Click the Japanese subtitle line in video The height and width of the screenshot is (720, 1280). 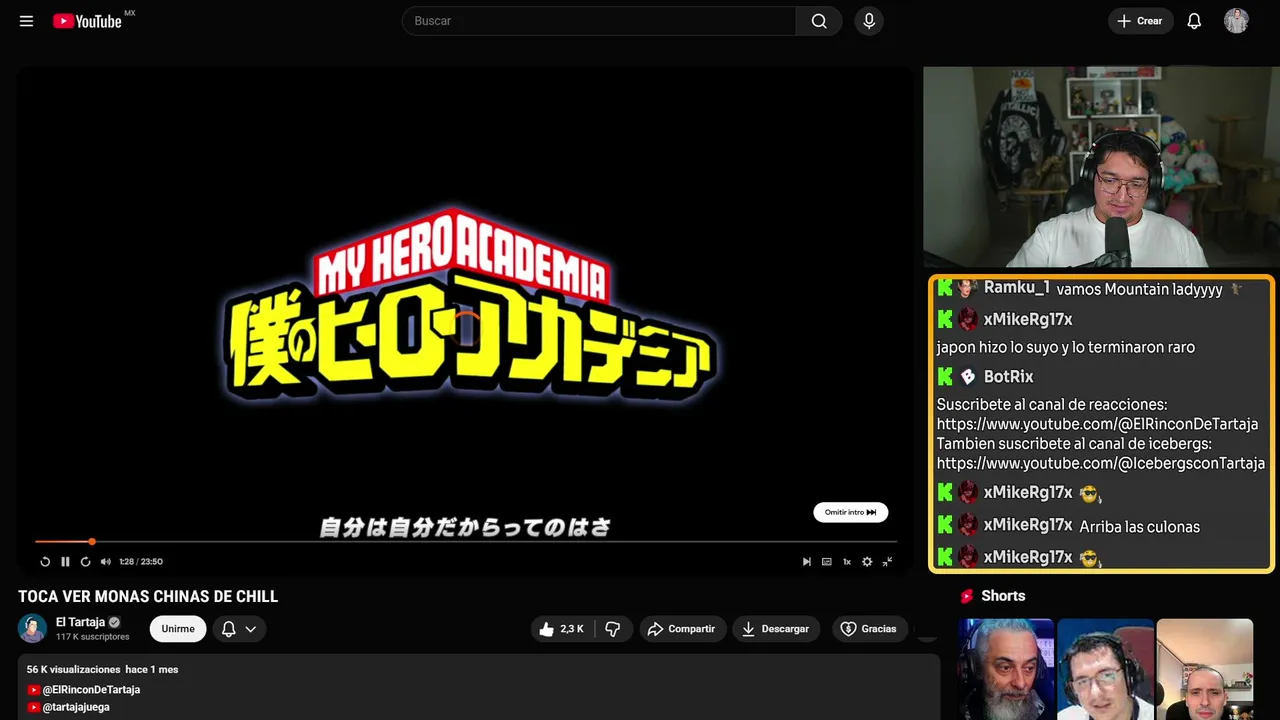(465, 527)
